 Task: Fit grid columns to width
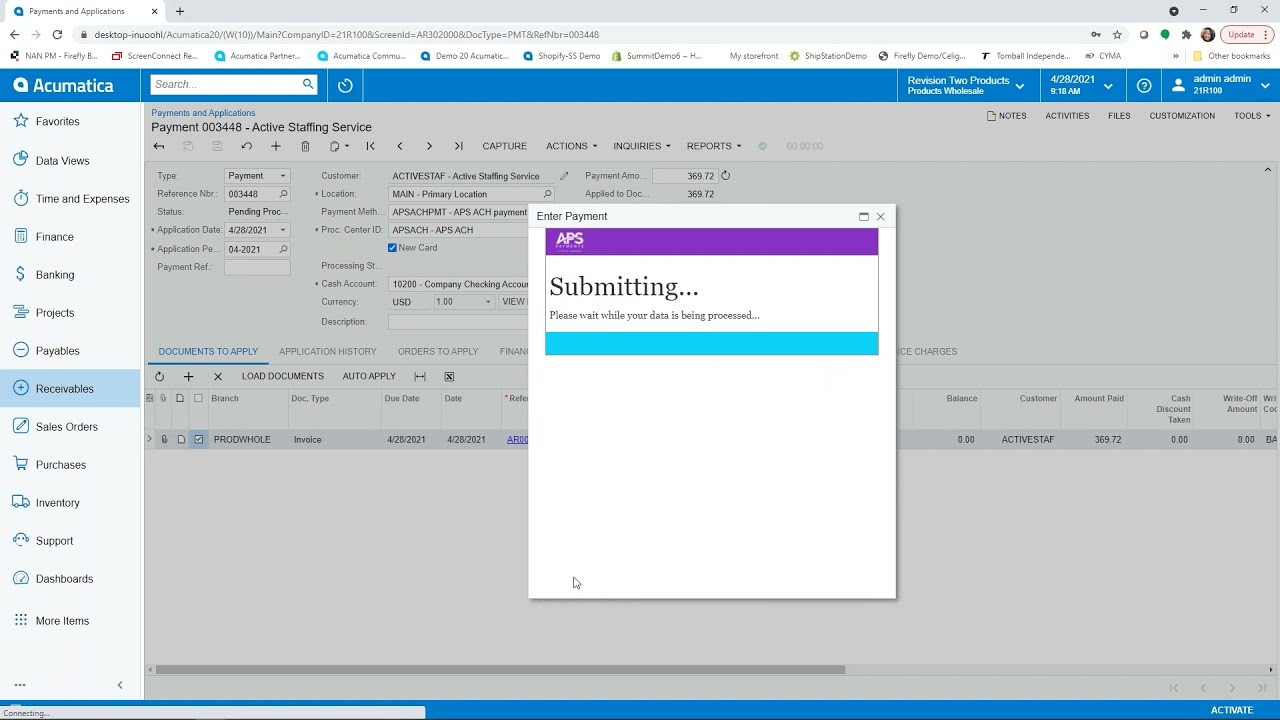coord(420,376)
